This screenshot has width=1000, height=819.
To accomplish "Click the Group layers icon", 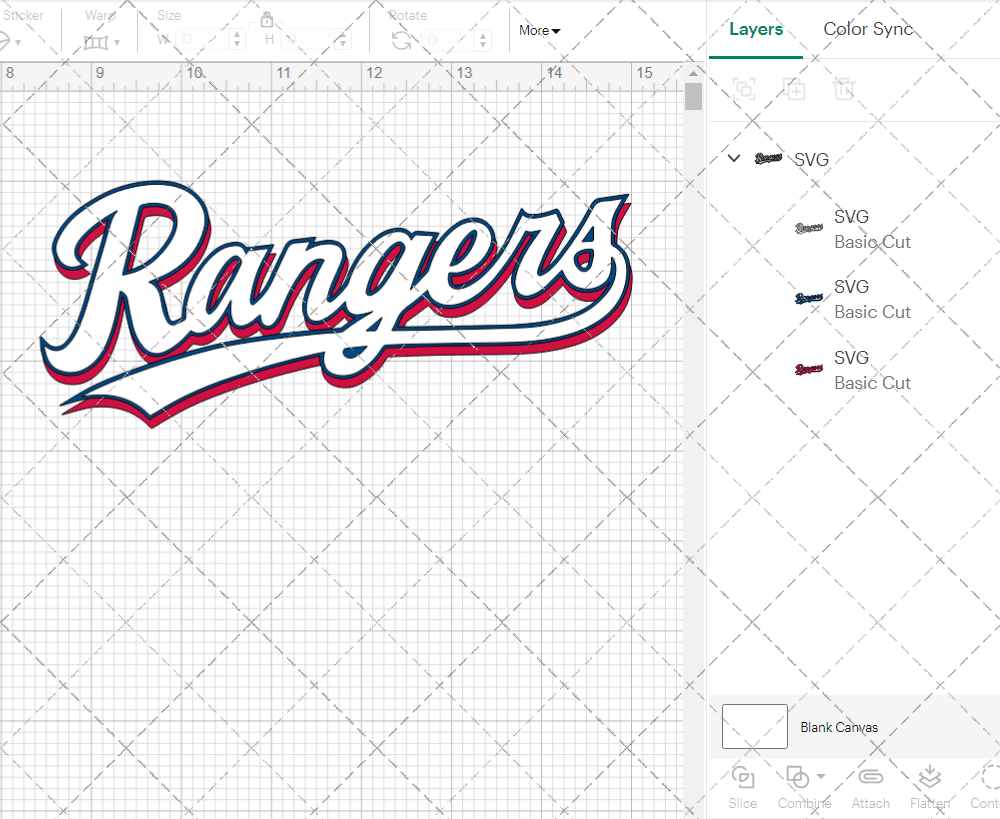I will tap(743, 89).
